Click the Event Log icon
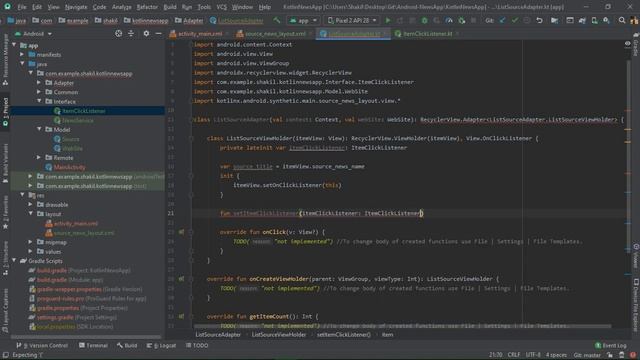 598,345
